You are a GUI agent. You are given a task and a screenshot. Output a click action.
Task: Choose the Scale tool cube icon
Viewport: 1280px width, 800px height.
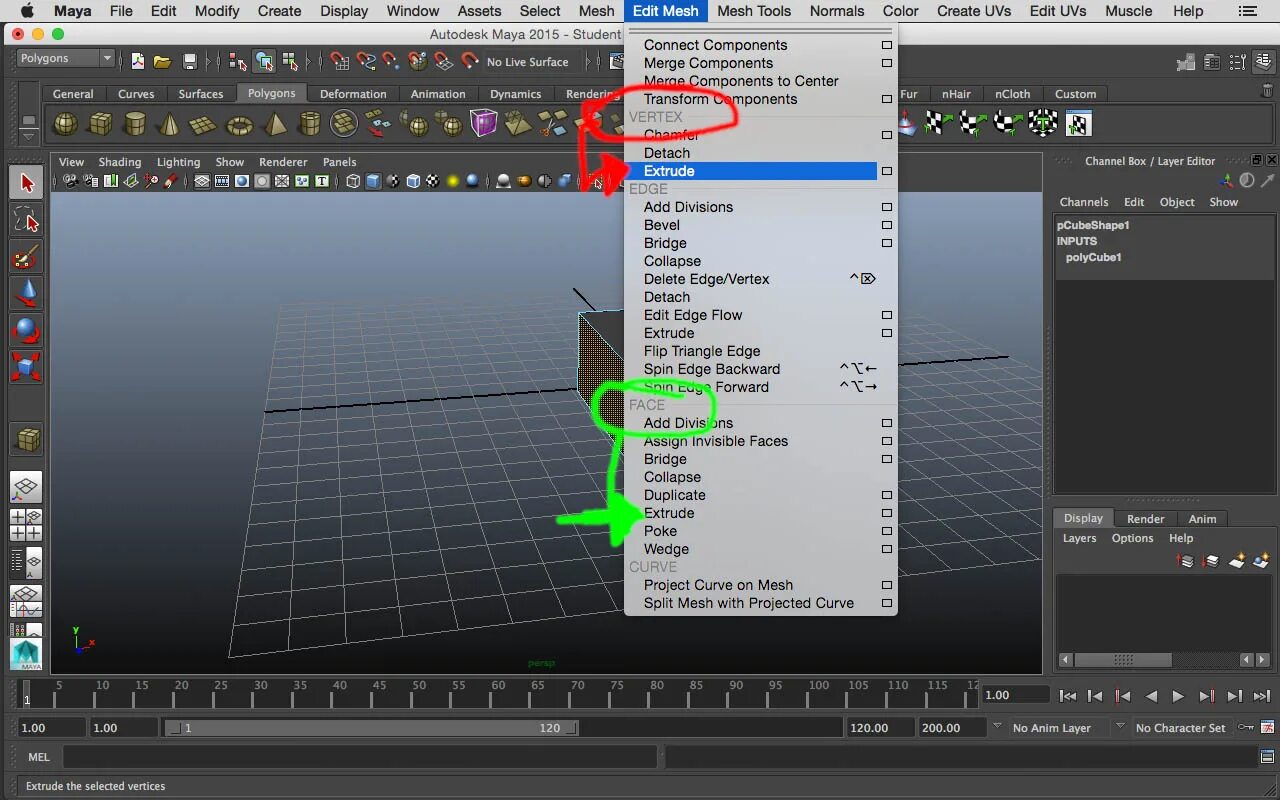click(27, 366)
